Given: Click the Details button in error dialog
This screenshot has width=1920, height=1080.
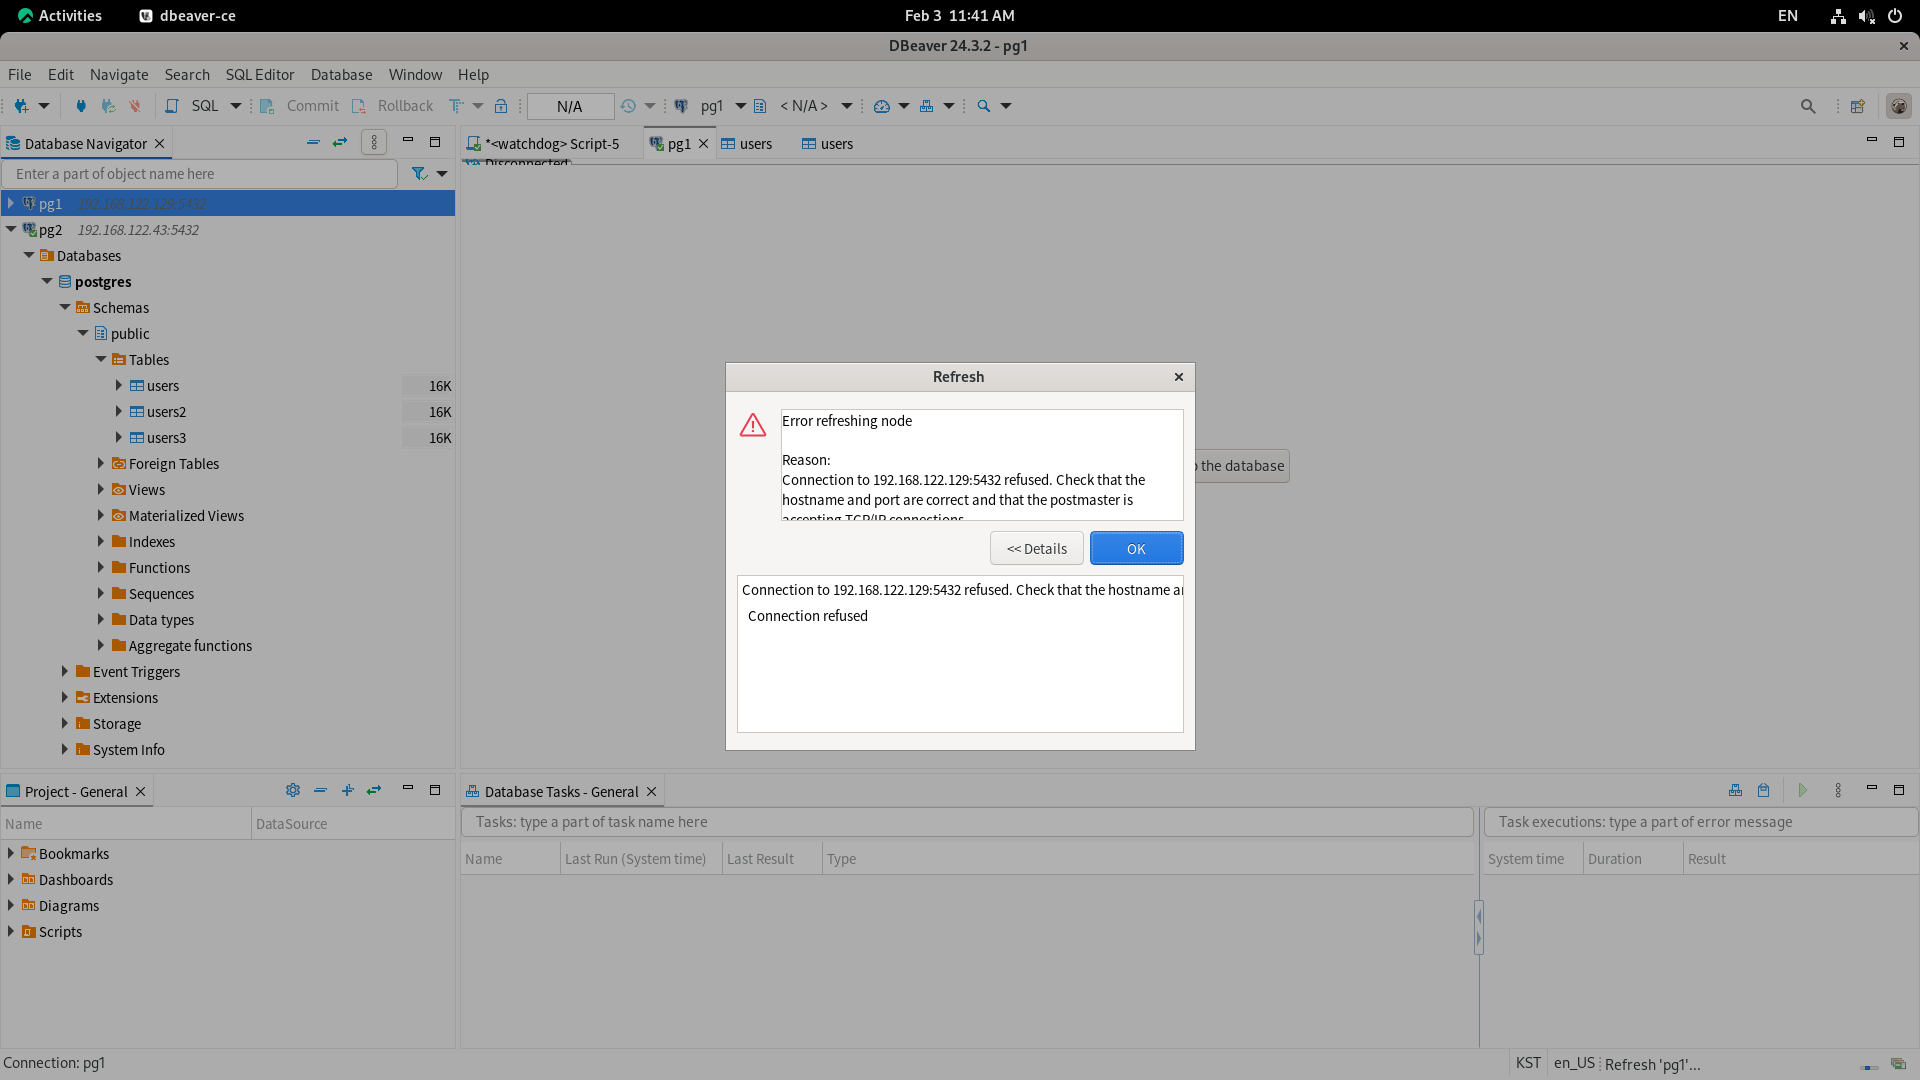Looking at the screenshot, I should [x=1036, y=549].
